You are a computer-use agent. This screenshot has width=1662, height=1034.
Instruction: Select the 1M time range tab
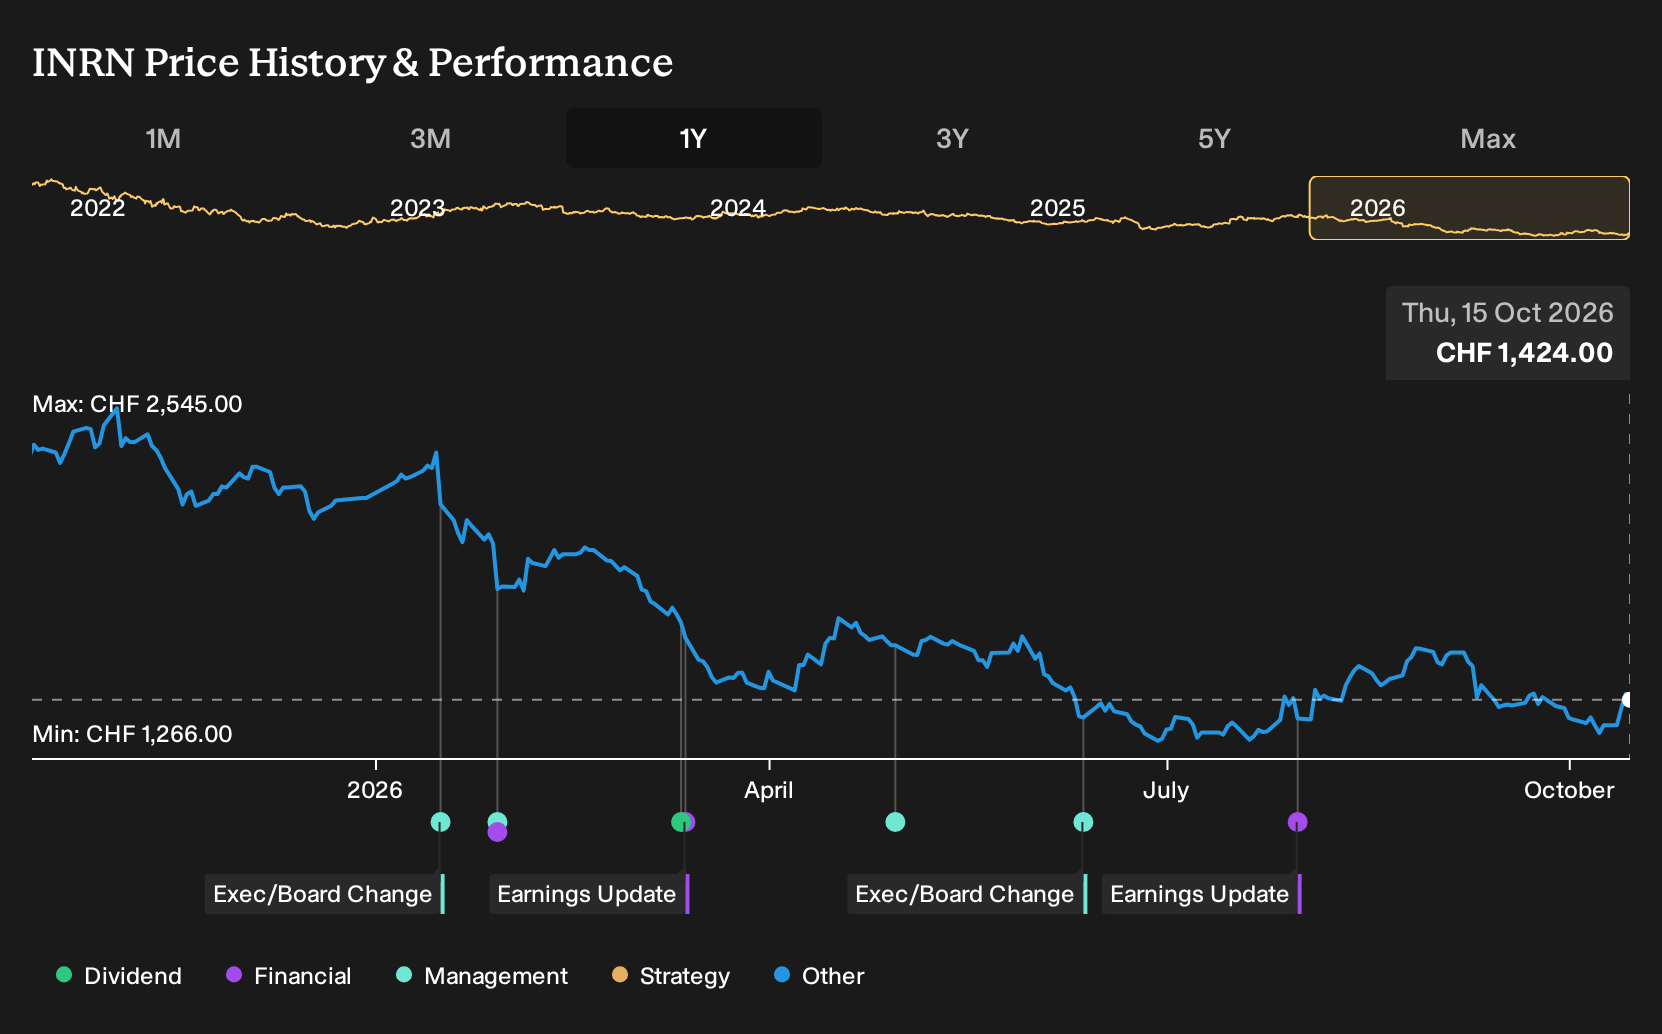[x=163, y=139]
